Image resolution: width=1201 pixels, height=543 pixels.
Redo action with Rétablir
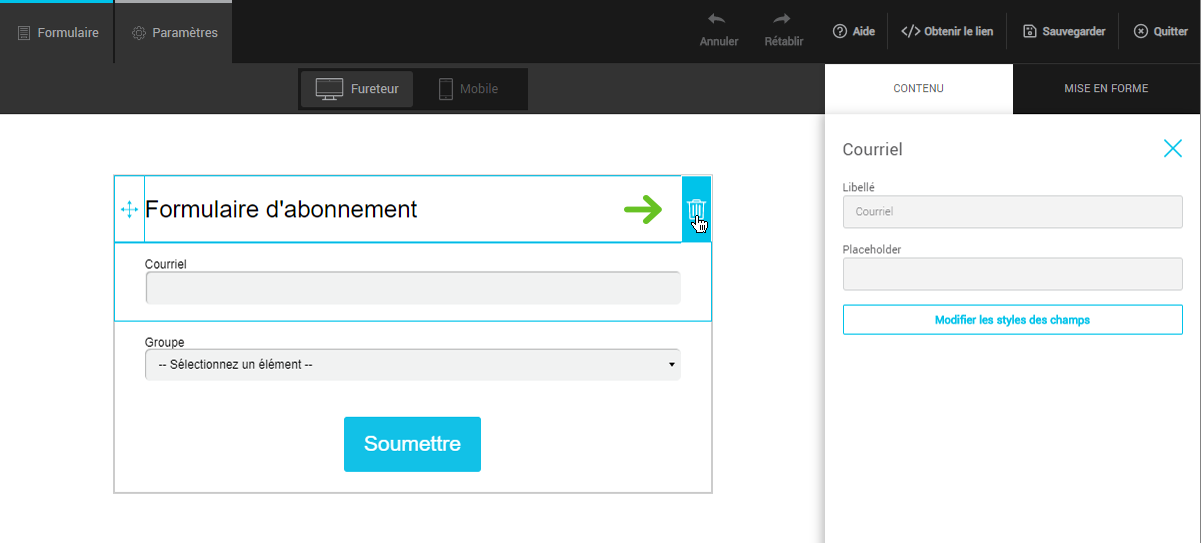point(783,30)
